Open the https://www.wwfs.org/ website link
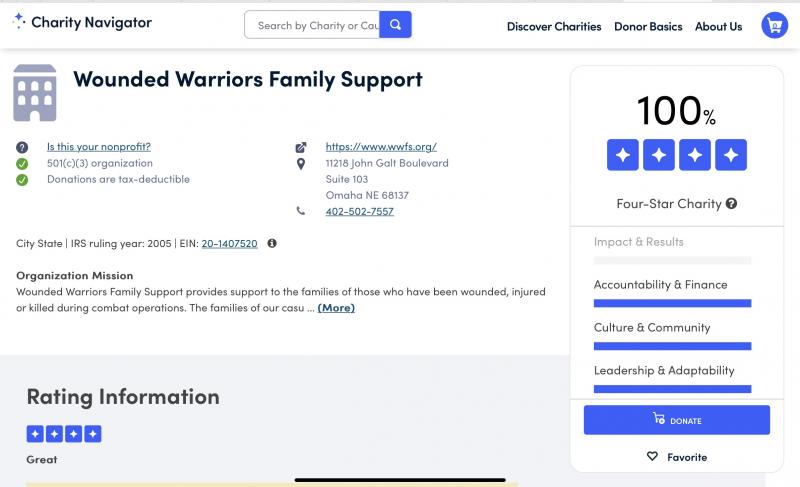This screenshot has height=487, width=800. tap(381, 147)
